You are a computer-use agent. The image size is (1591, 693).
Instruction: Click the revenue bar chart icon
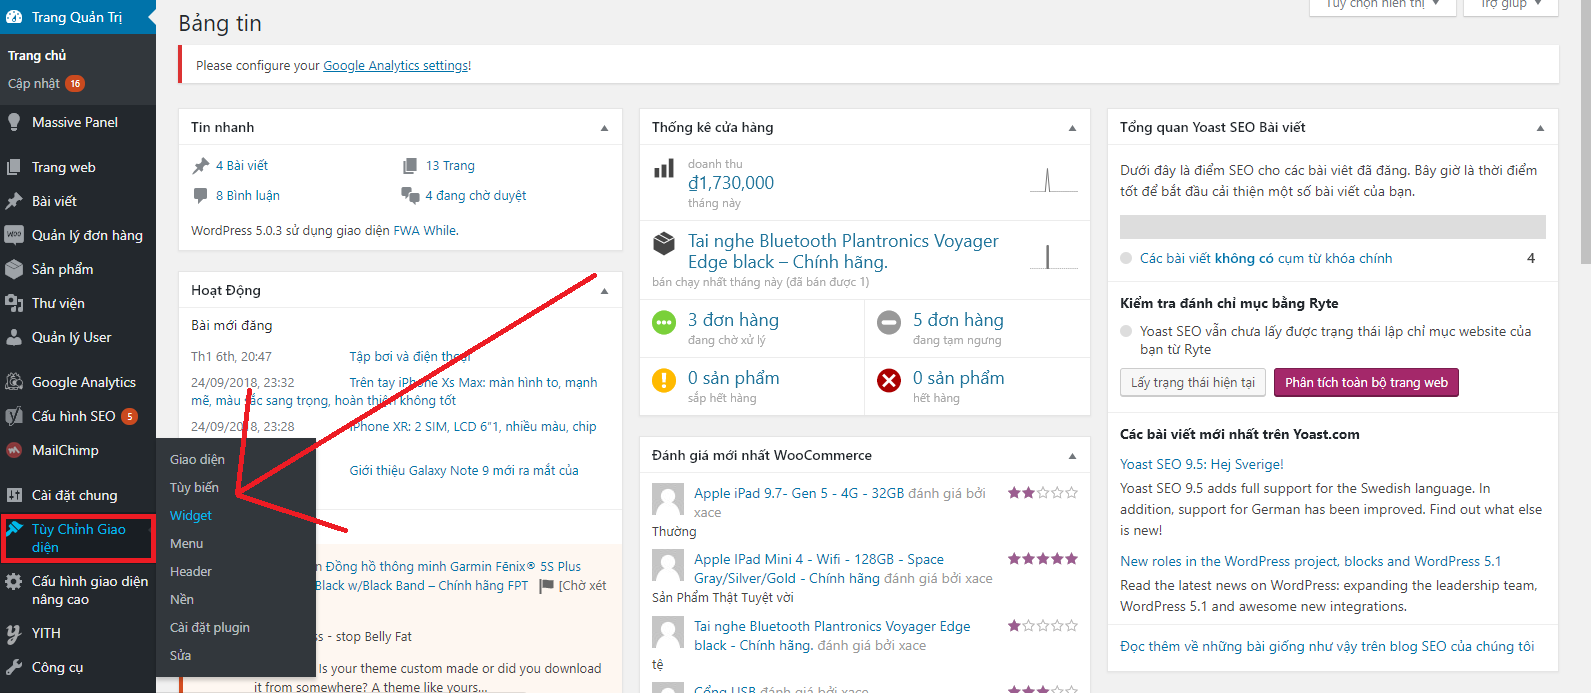(664, 169)
